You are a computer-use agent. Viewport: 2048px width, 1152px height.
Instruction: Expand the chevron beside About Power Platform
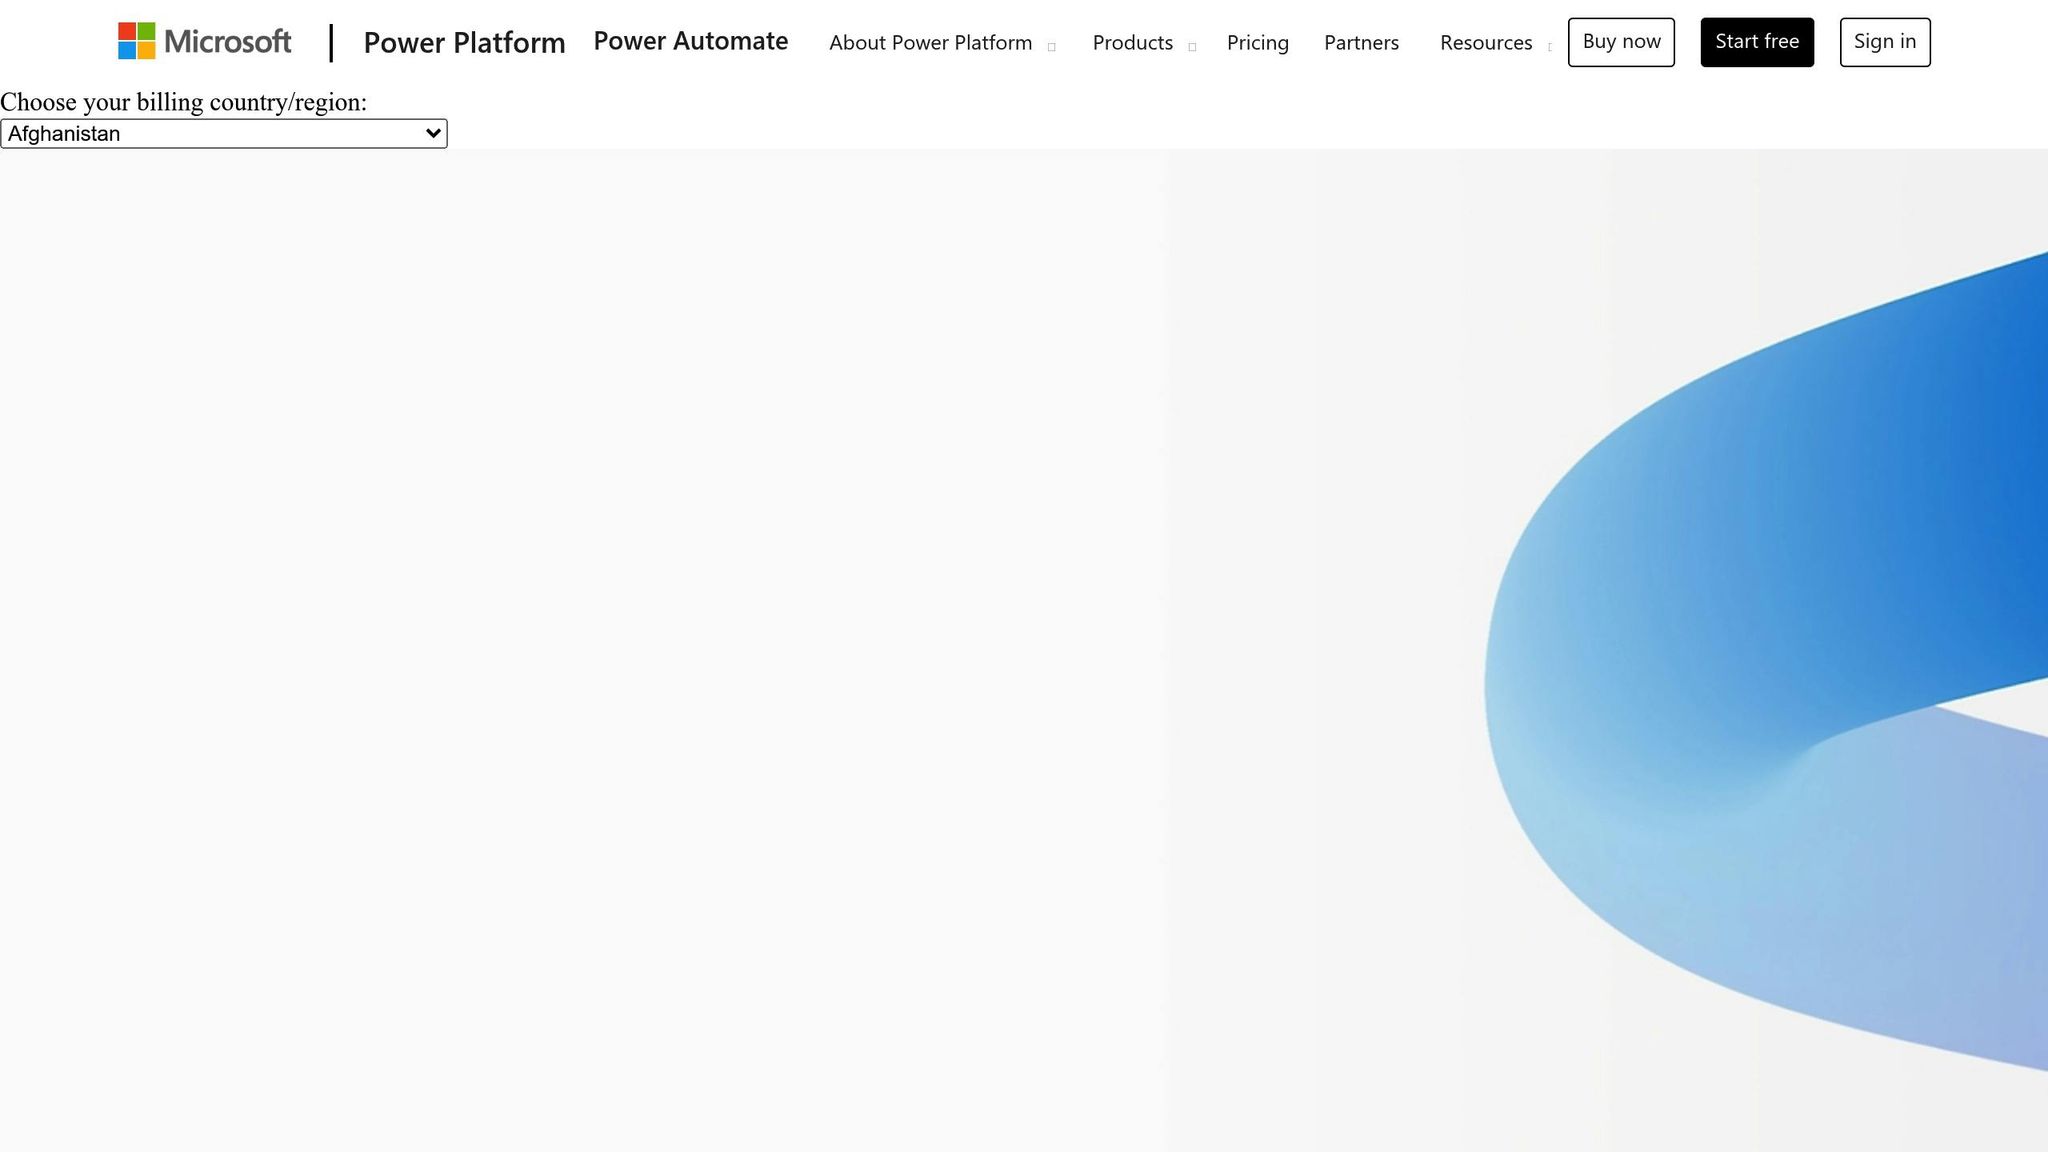click(x=1051, y=46)
